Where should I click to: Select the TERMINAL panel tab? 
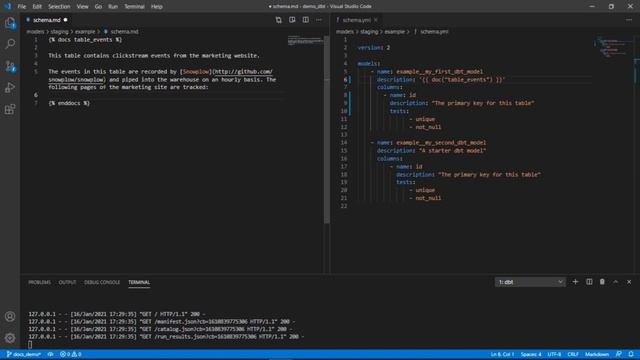point(139,282)
